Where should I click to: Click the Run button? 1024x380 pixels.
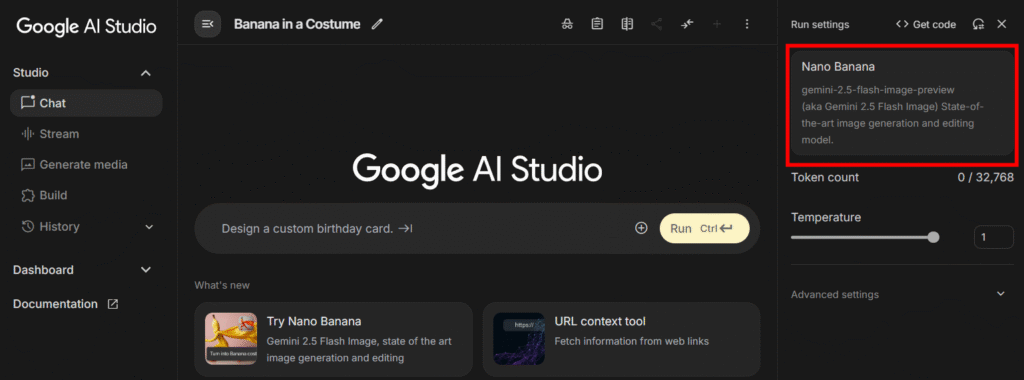click(705, 229)
